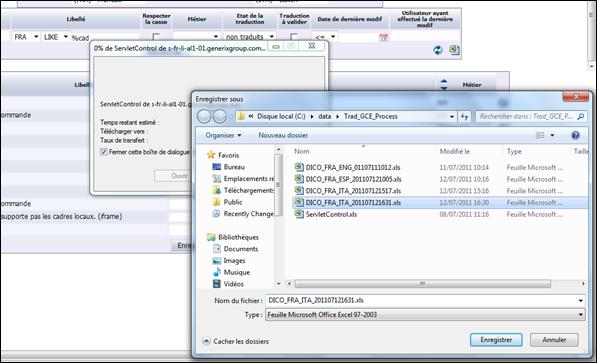Image resolution: width=597 pixels, height=363 pixels.
Task: Open the calendar date picker icon
Action: pos(383,37)
